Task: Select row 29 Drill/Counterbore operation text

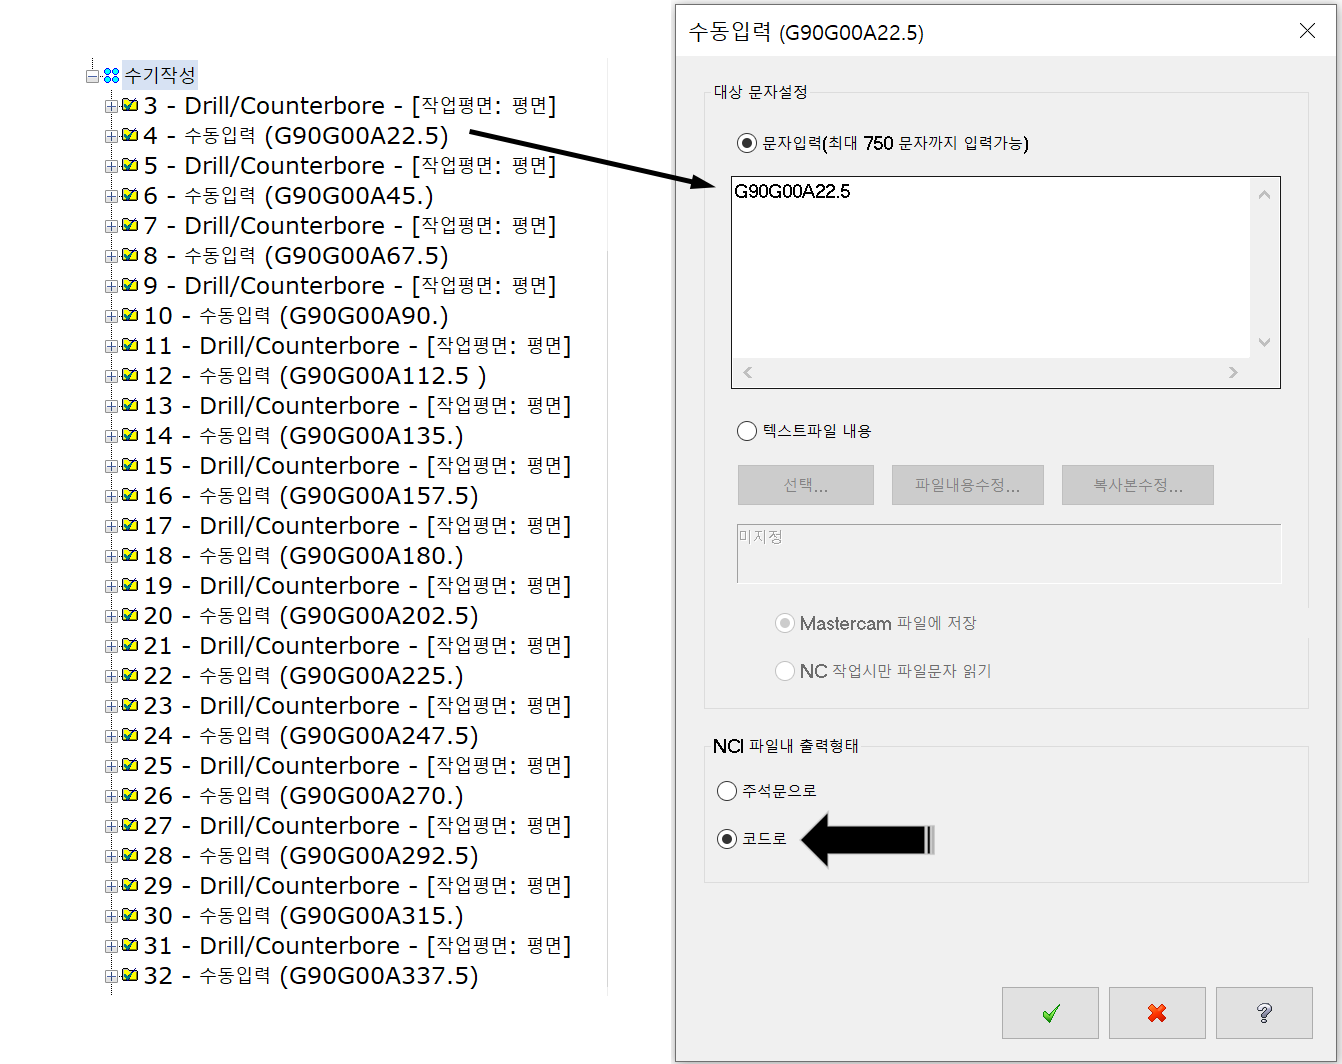Action: pos(357,885)
